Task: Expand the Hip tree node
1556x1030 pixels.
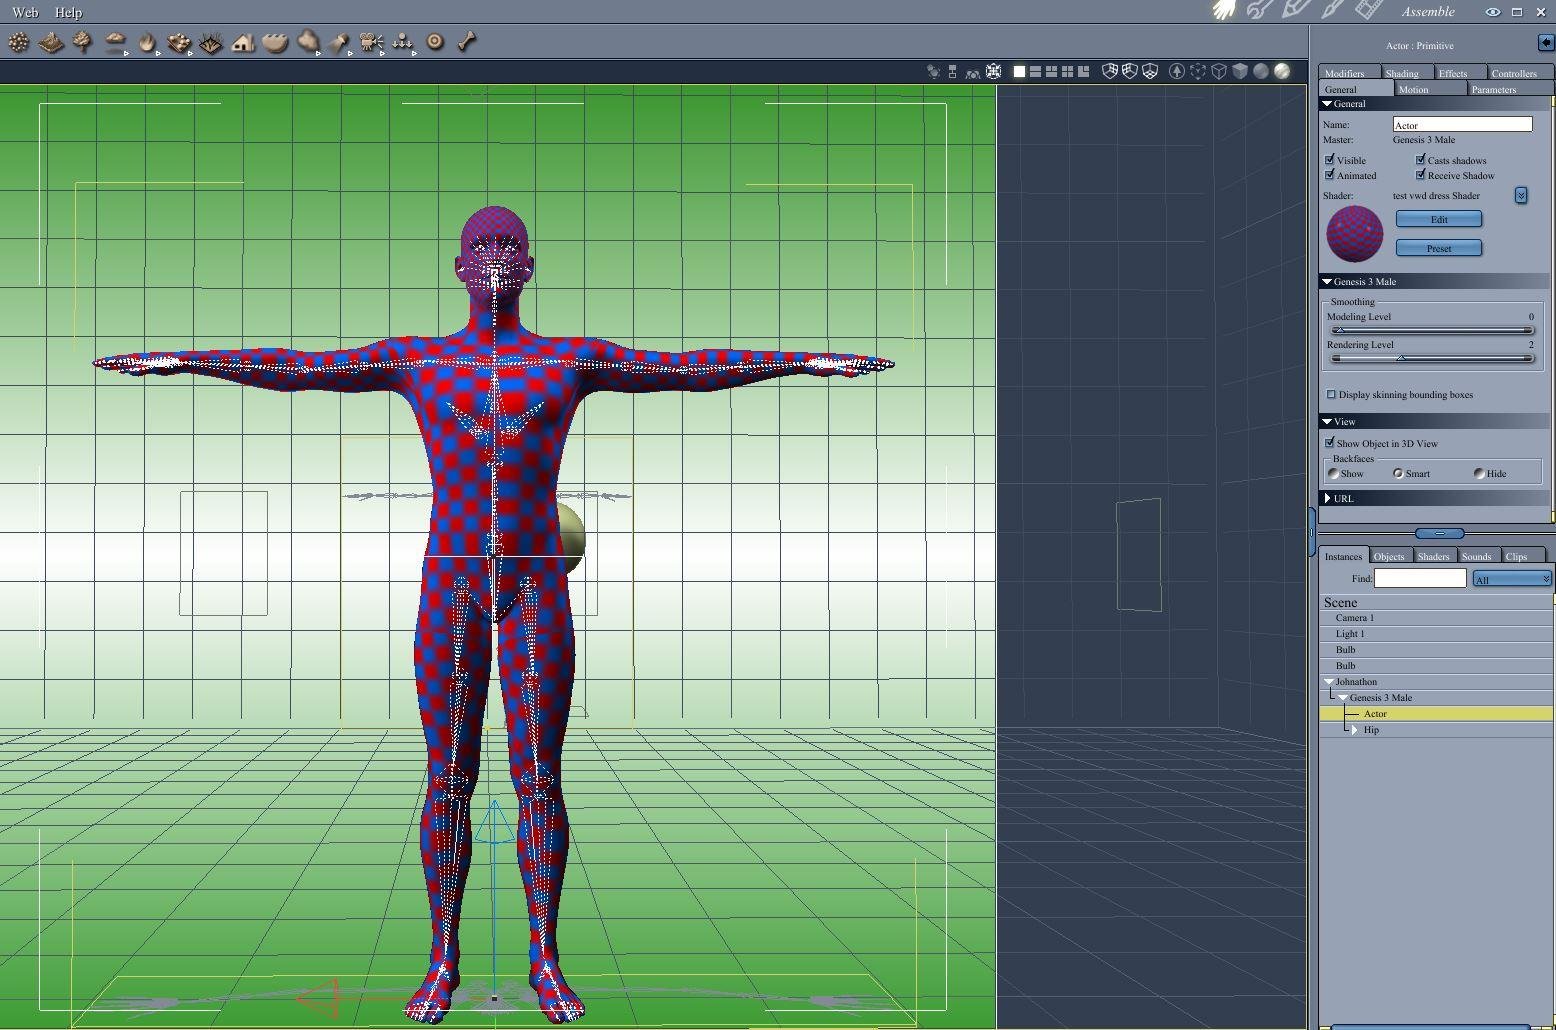Action: 1355,730
